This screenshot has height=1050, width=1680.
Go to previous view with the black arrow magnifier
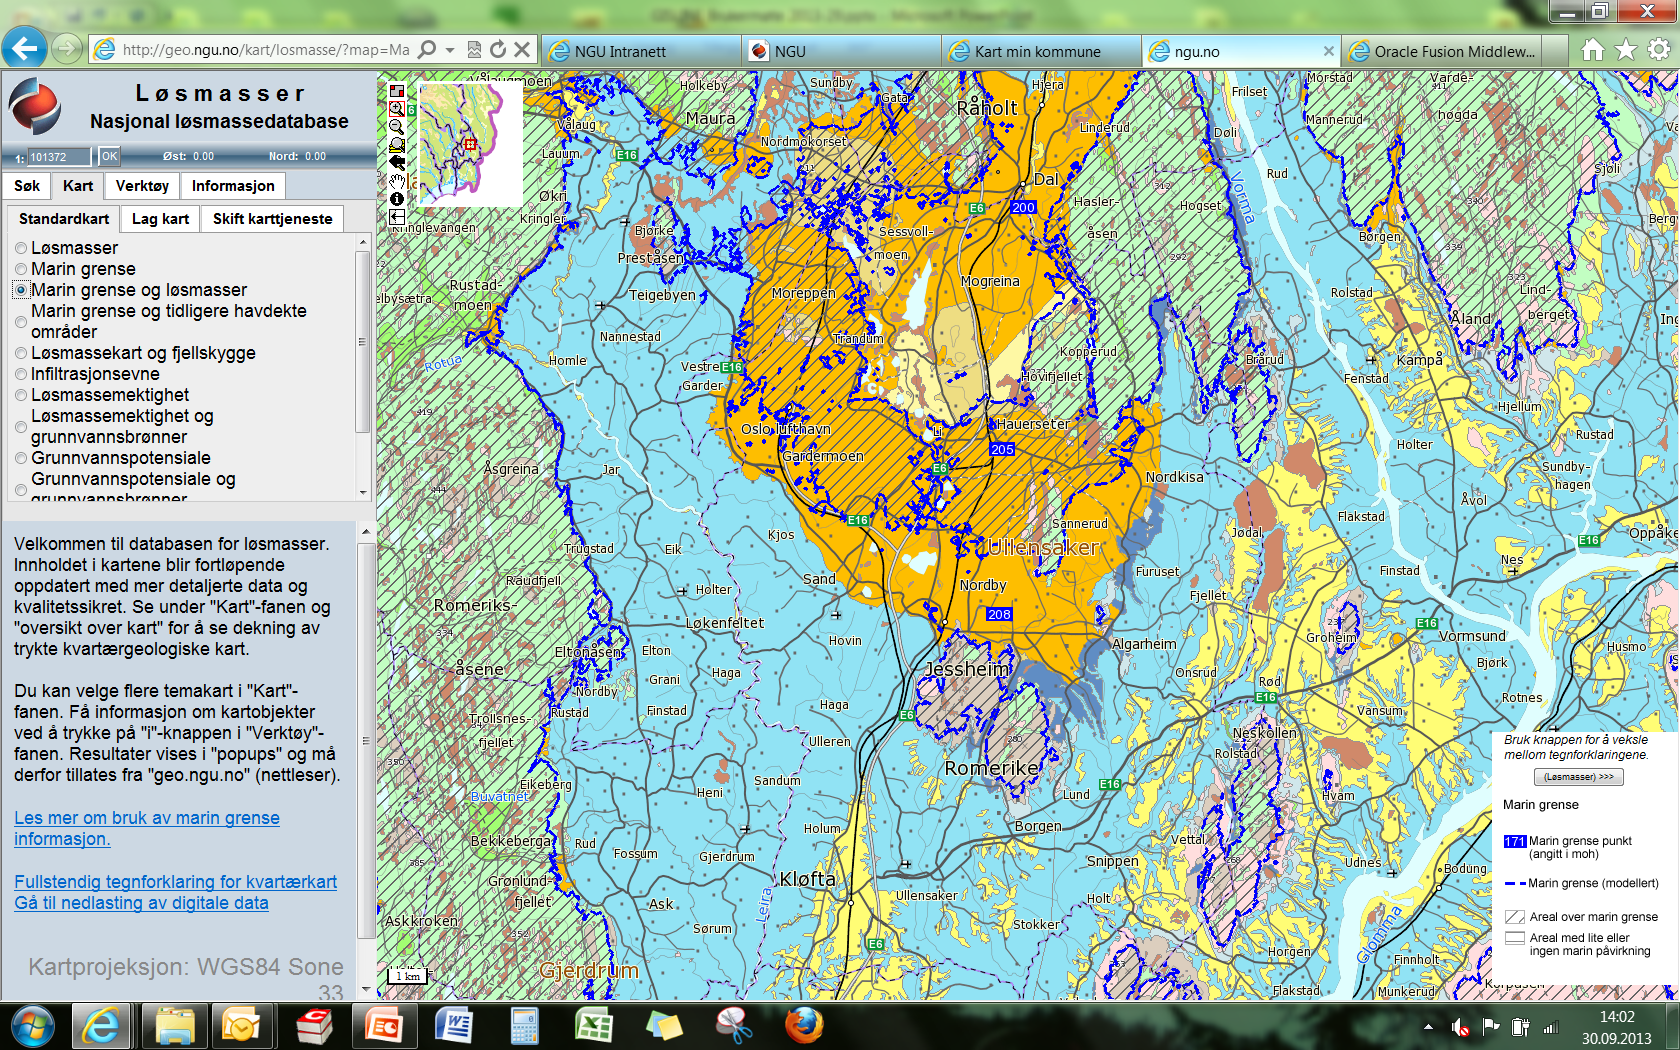pos(397,162)
